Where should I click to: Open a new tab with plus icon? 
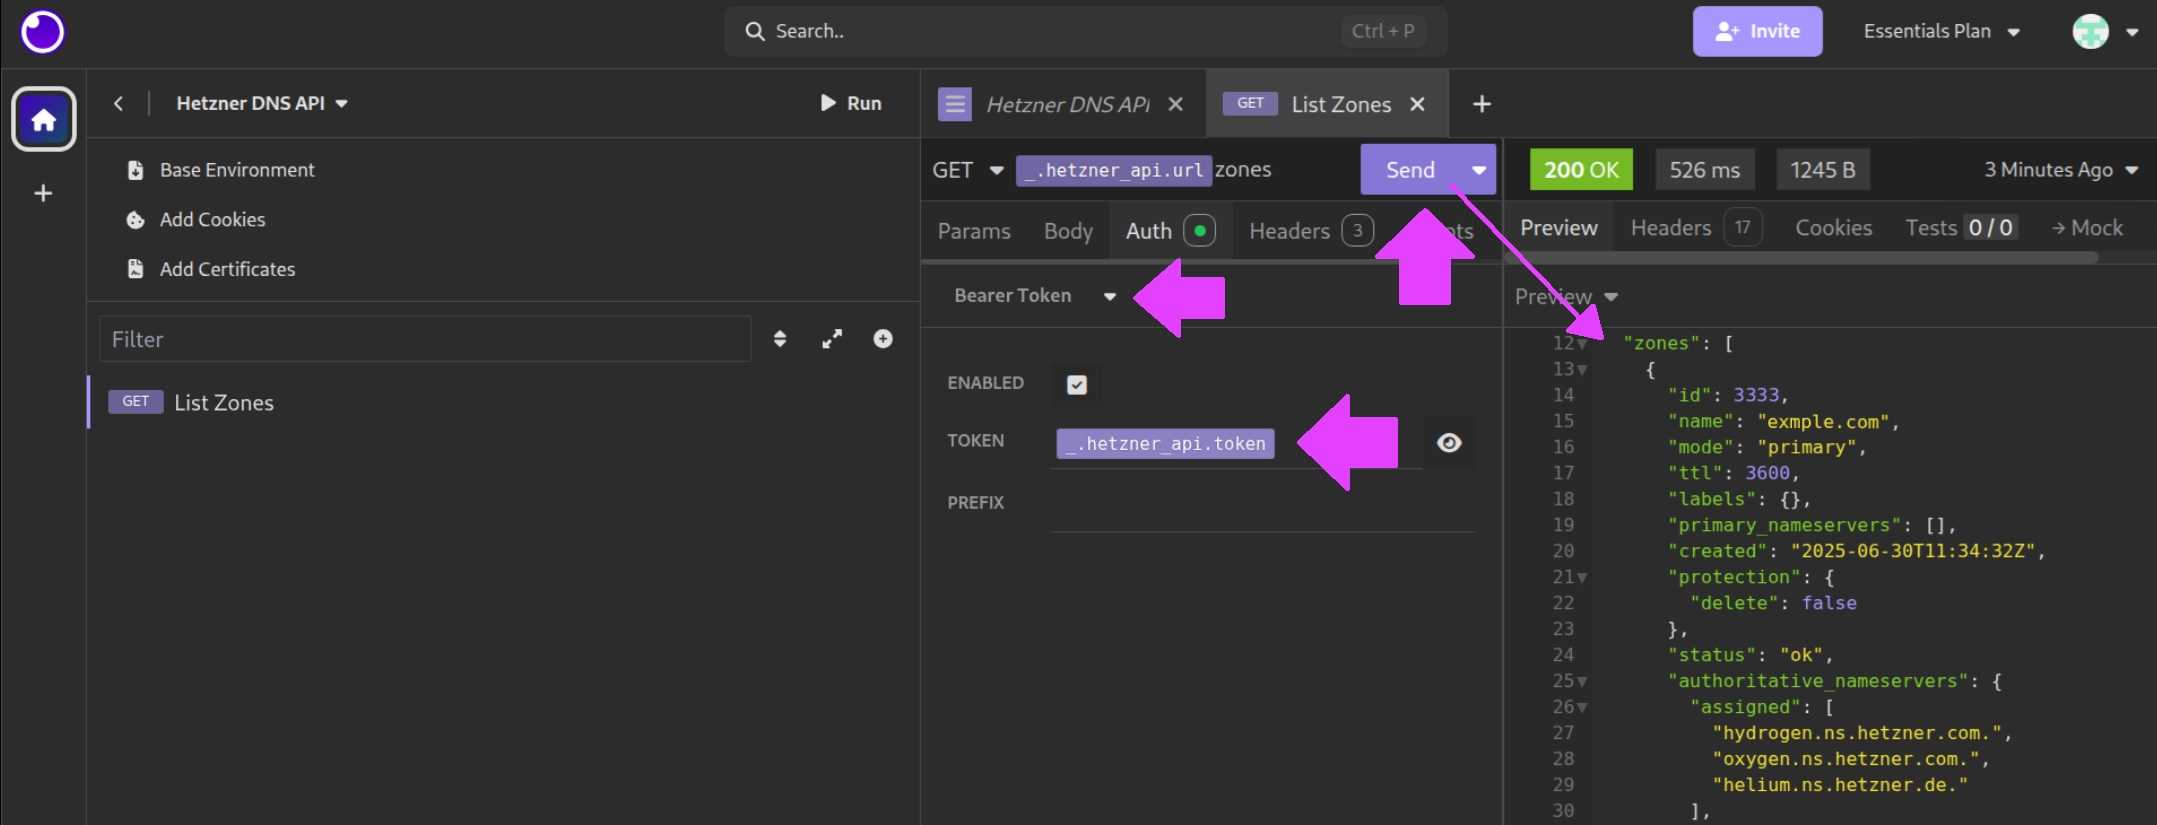(1482, 104)
